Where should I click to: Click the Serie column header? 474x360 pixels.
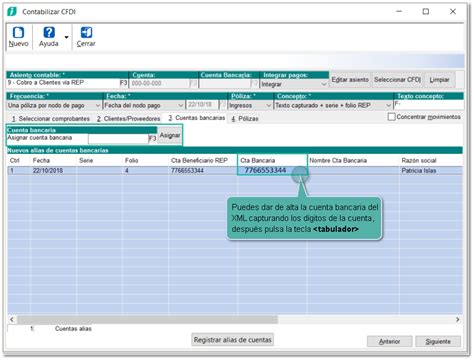100,160
